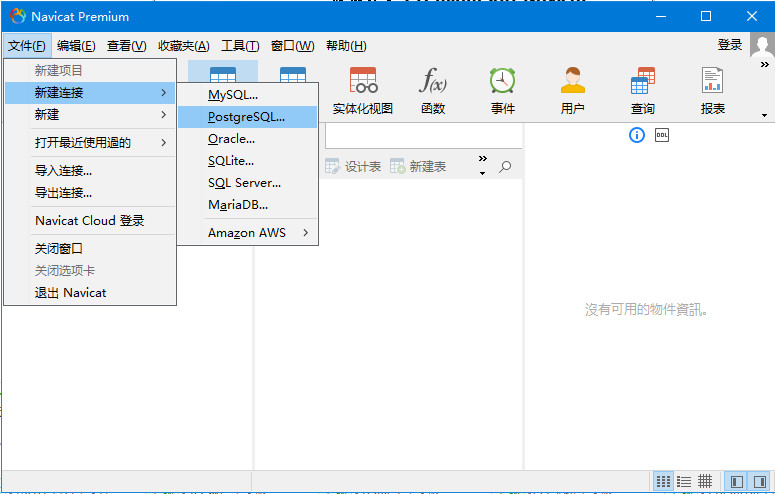Image resolution: width=775 pixels, height=494 pixels.
Task: Show the DDL panel icon
Action: 662,135
